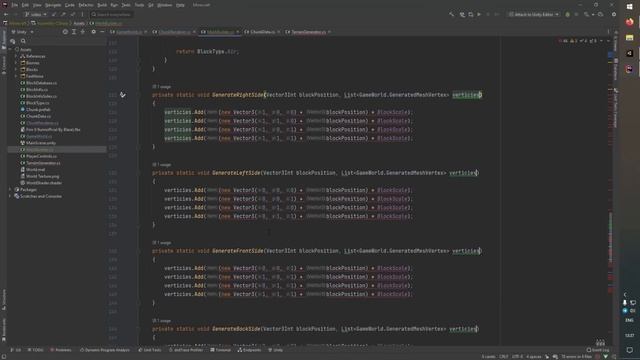Open the Unit Tests tool window
The height and width of the screenshot is (360, 640).
tap(150, 350)
